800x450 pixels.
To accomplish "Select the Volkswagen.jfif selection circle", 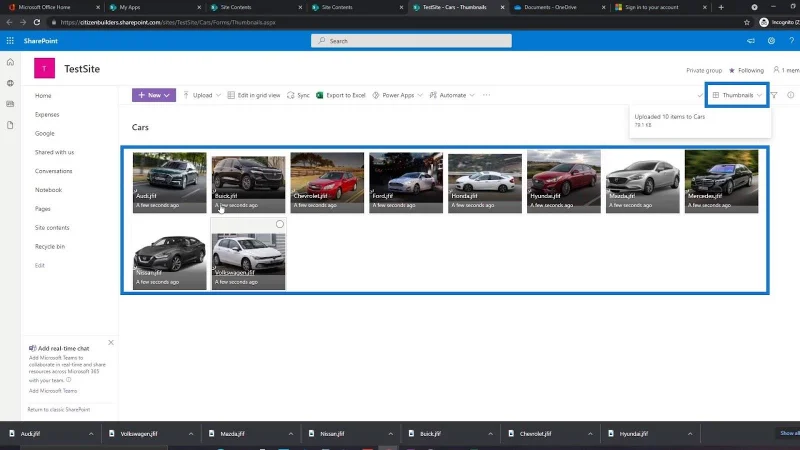I will (280, 224).
